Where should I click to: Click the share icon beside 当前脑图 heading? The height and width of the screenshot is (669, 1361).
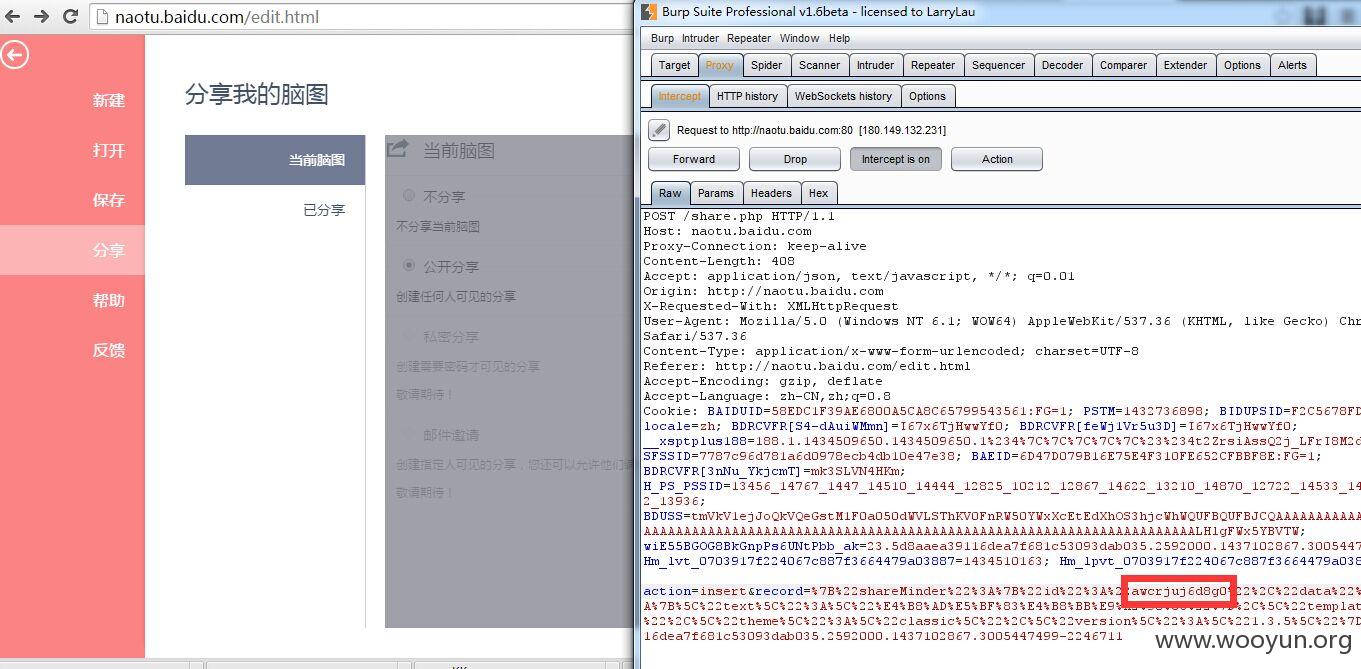coord(398,148)
